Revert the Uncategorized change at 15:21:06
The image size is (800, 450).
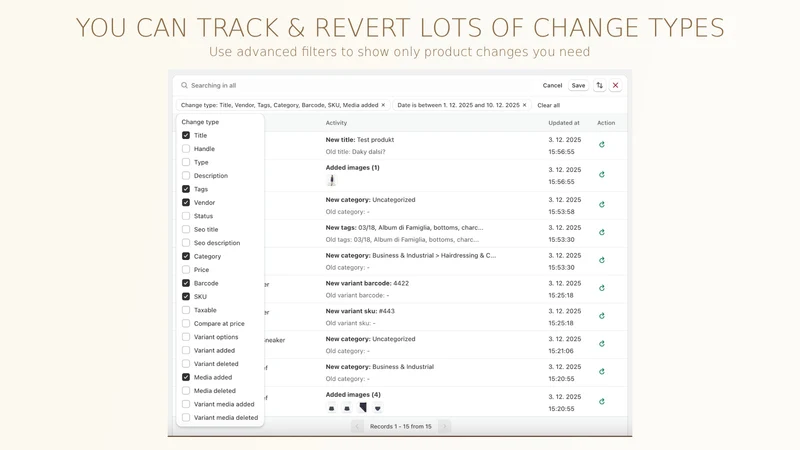(x=602, y=344)
